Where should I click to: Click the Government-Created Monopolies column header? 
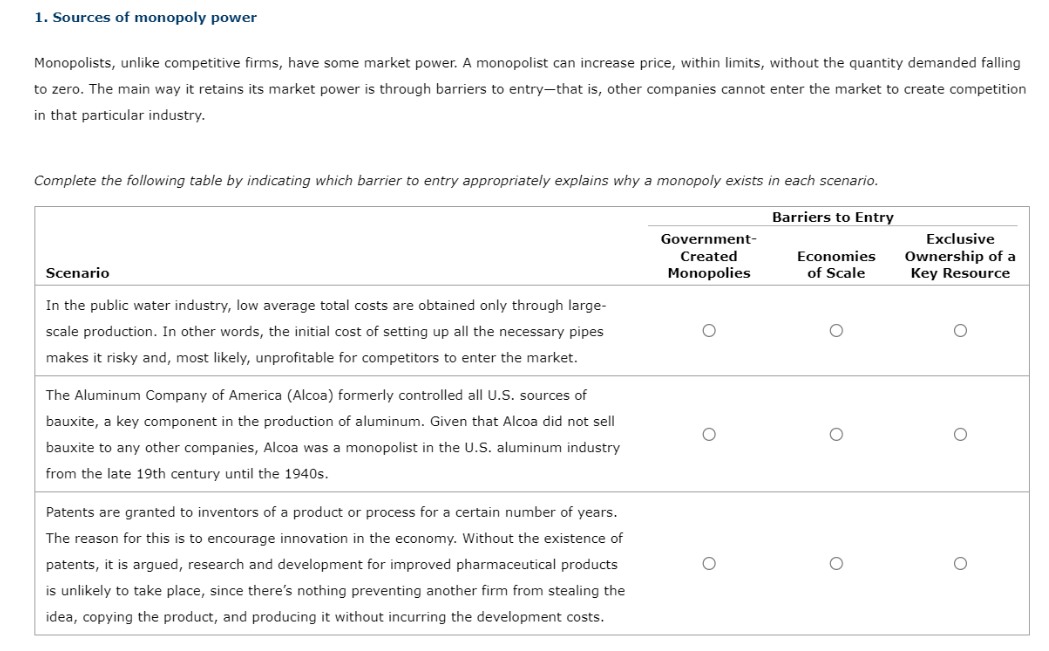(708, 256)
